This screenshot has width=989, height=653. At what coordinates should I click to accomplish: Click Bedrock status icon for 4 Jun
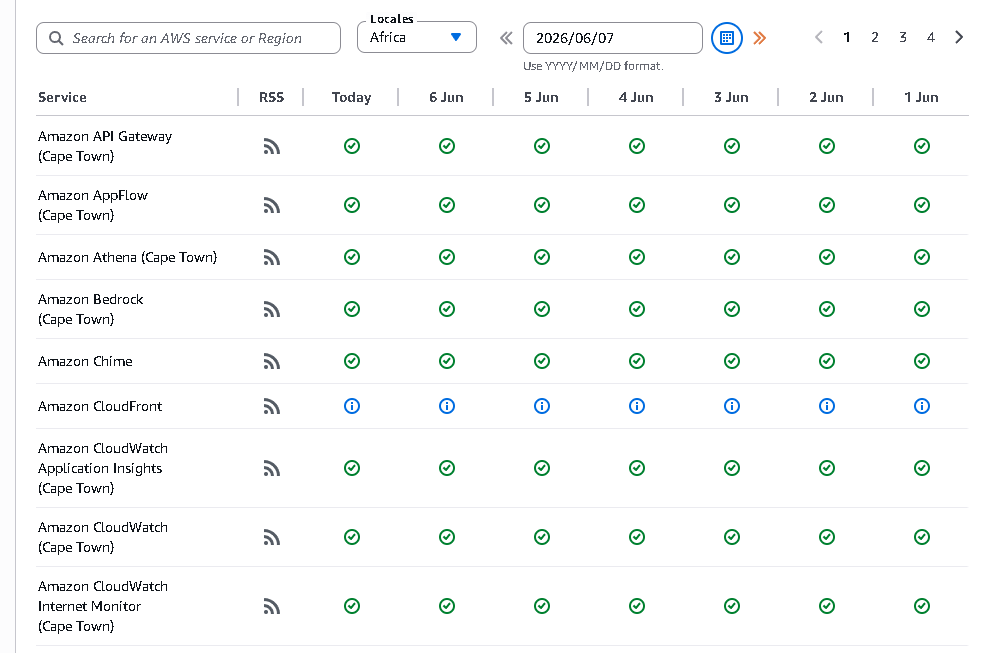[637, 309]
